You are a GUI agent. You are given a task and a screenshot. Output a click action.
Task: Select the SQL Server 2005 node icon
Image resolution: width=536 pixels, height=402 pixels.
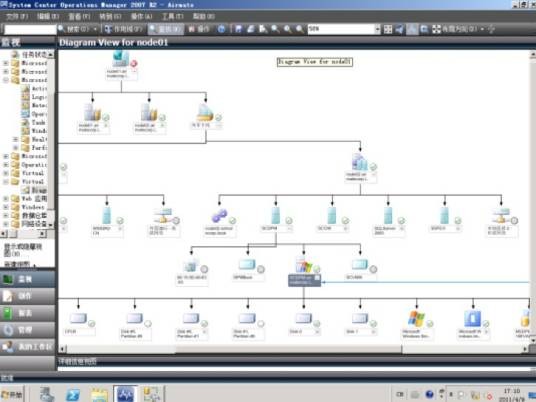388,216
